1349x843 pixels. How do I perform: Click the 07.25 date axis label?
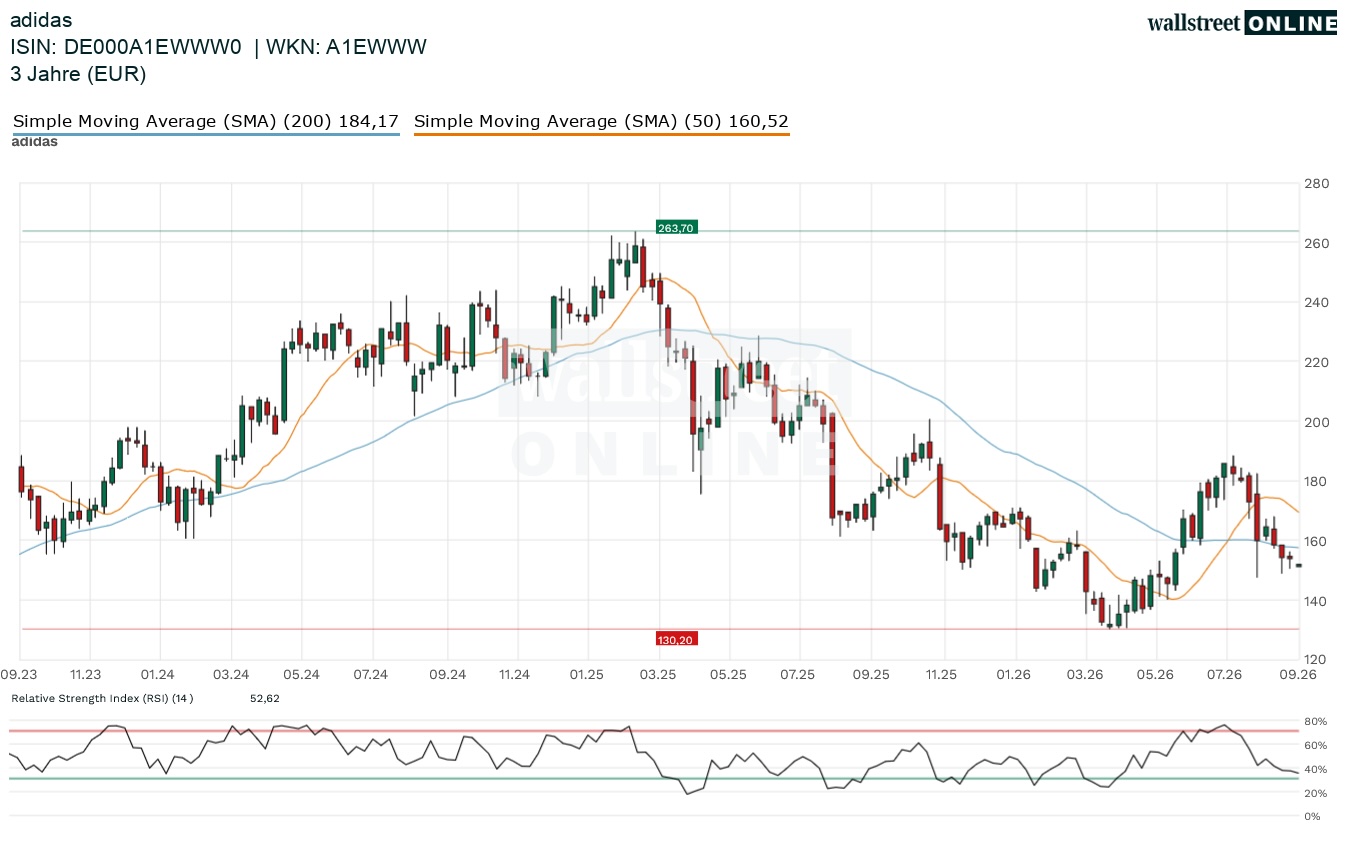pos(799,675)
